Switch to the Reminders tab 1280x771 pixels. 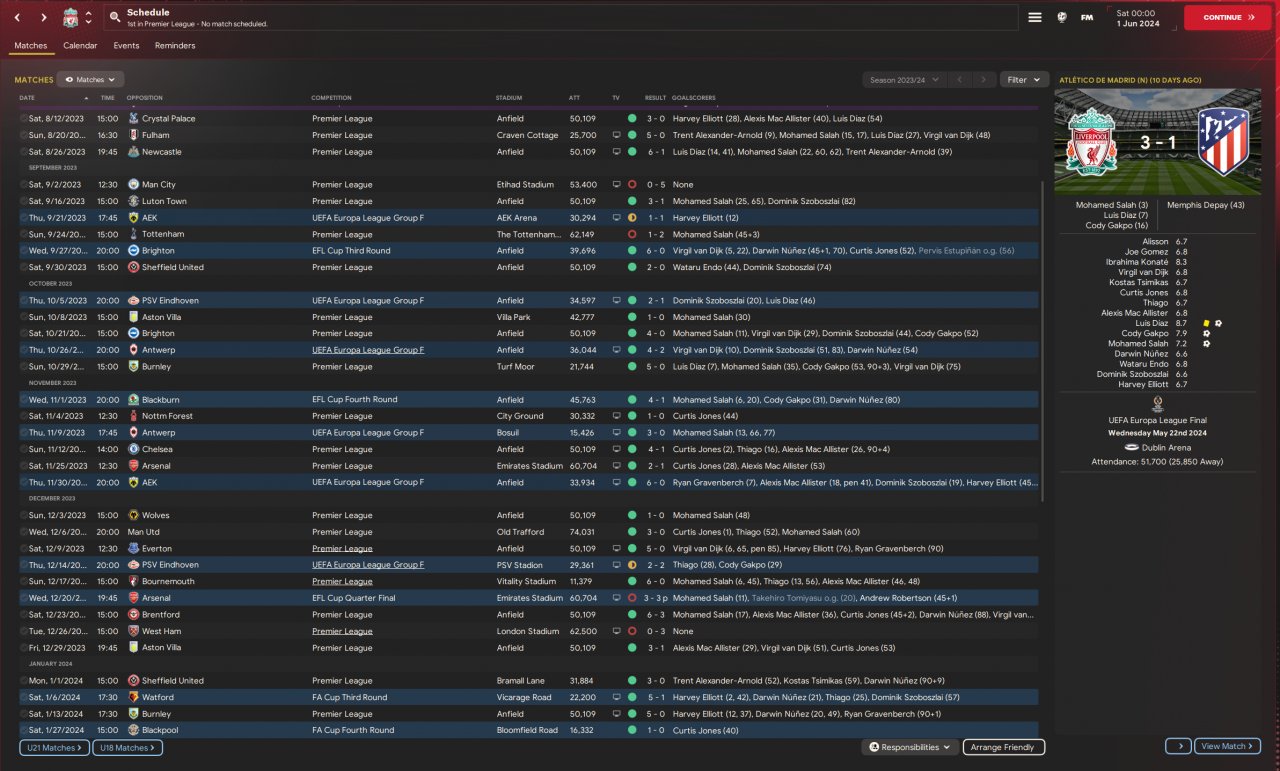pos(175,46)
